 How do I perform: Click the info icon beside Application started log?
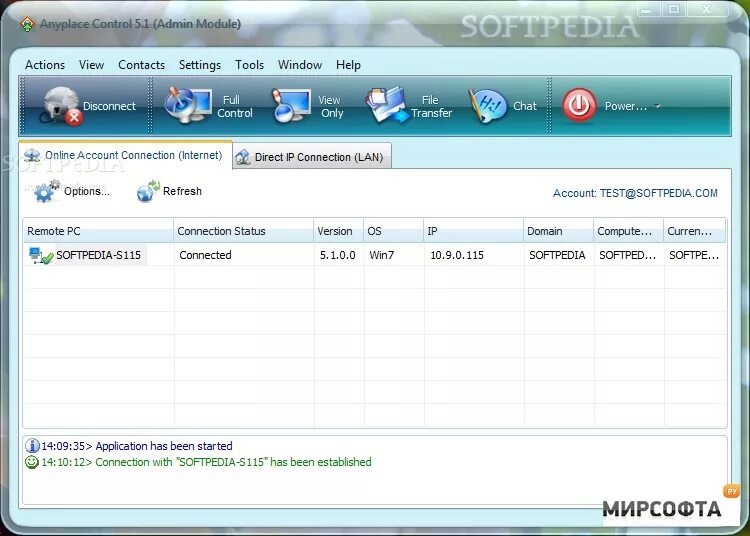(32, 446)
